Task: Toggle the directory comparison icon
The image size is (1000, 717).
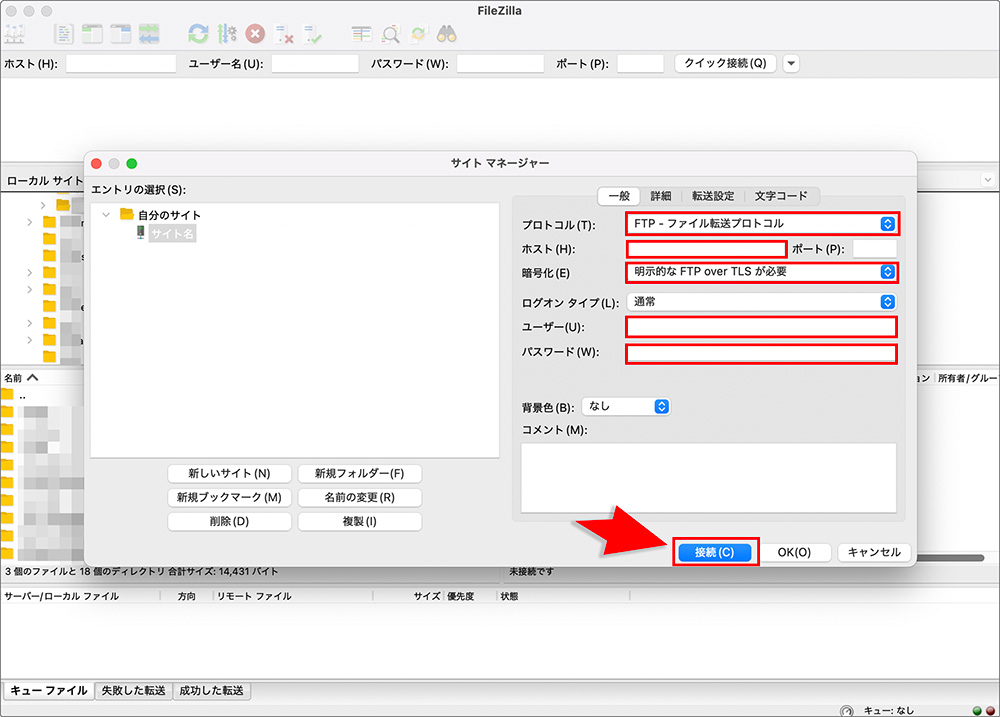Action: click(390, 34)
